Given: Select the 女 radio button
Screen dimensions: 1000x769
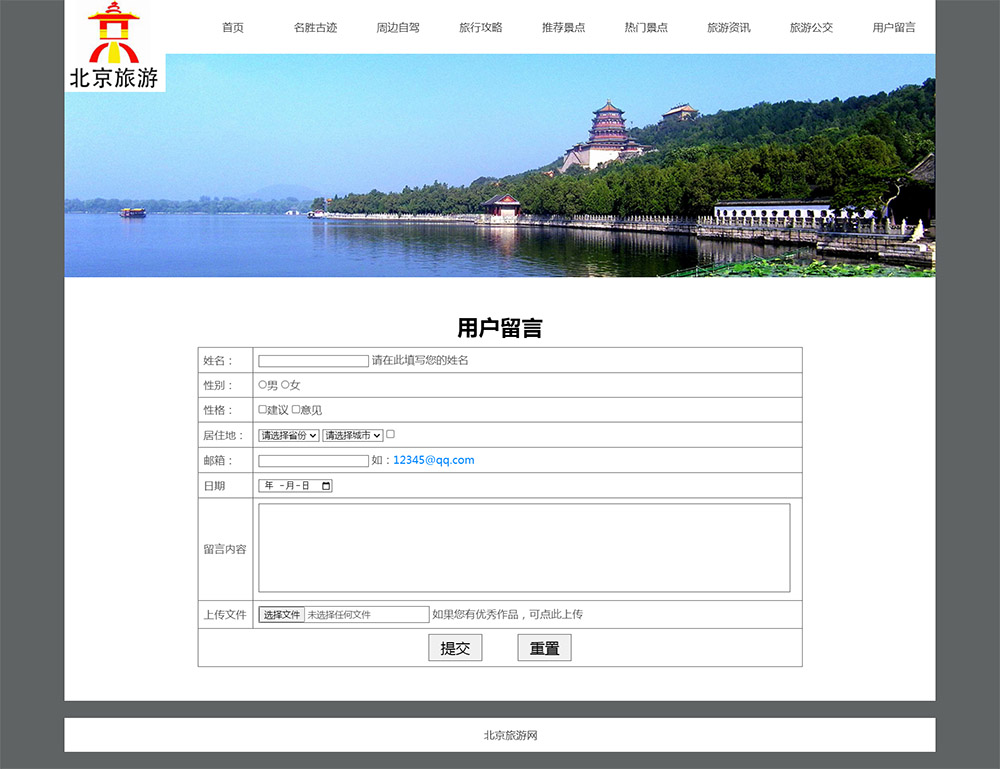Looking at the screenshot, I should 285,384.
